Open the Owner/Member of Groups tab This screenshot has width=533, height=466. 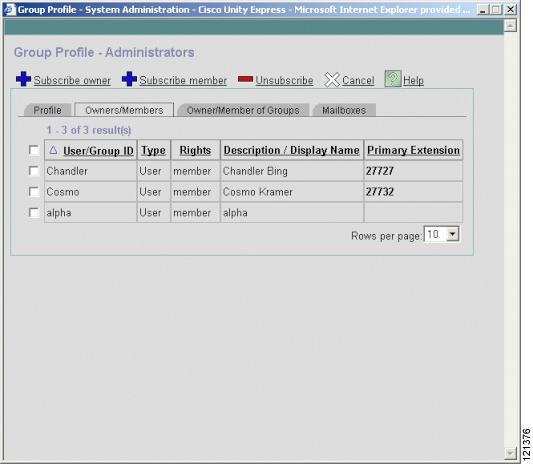(243, 110)
